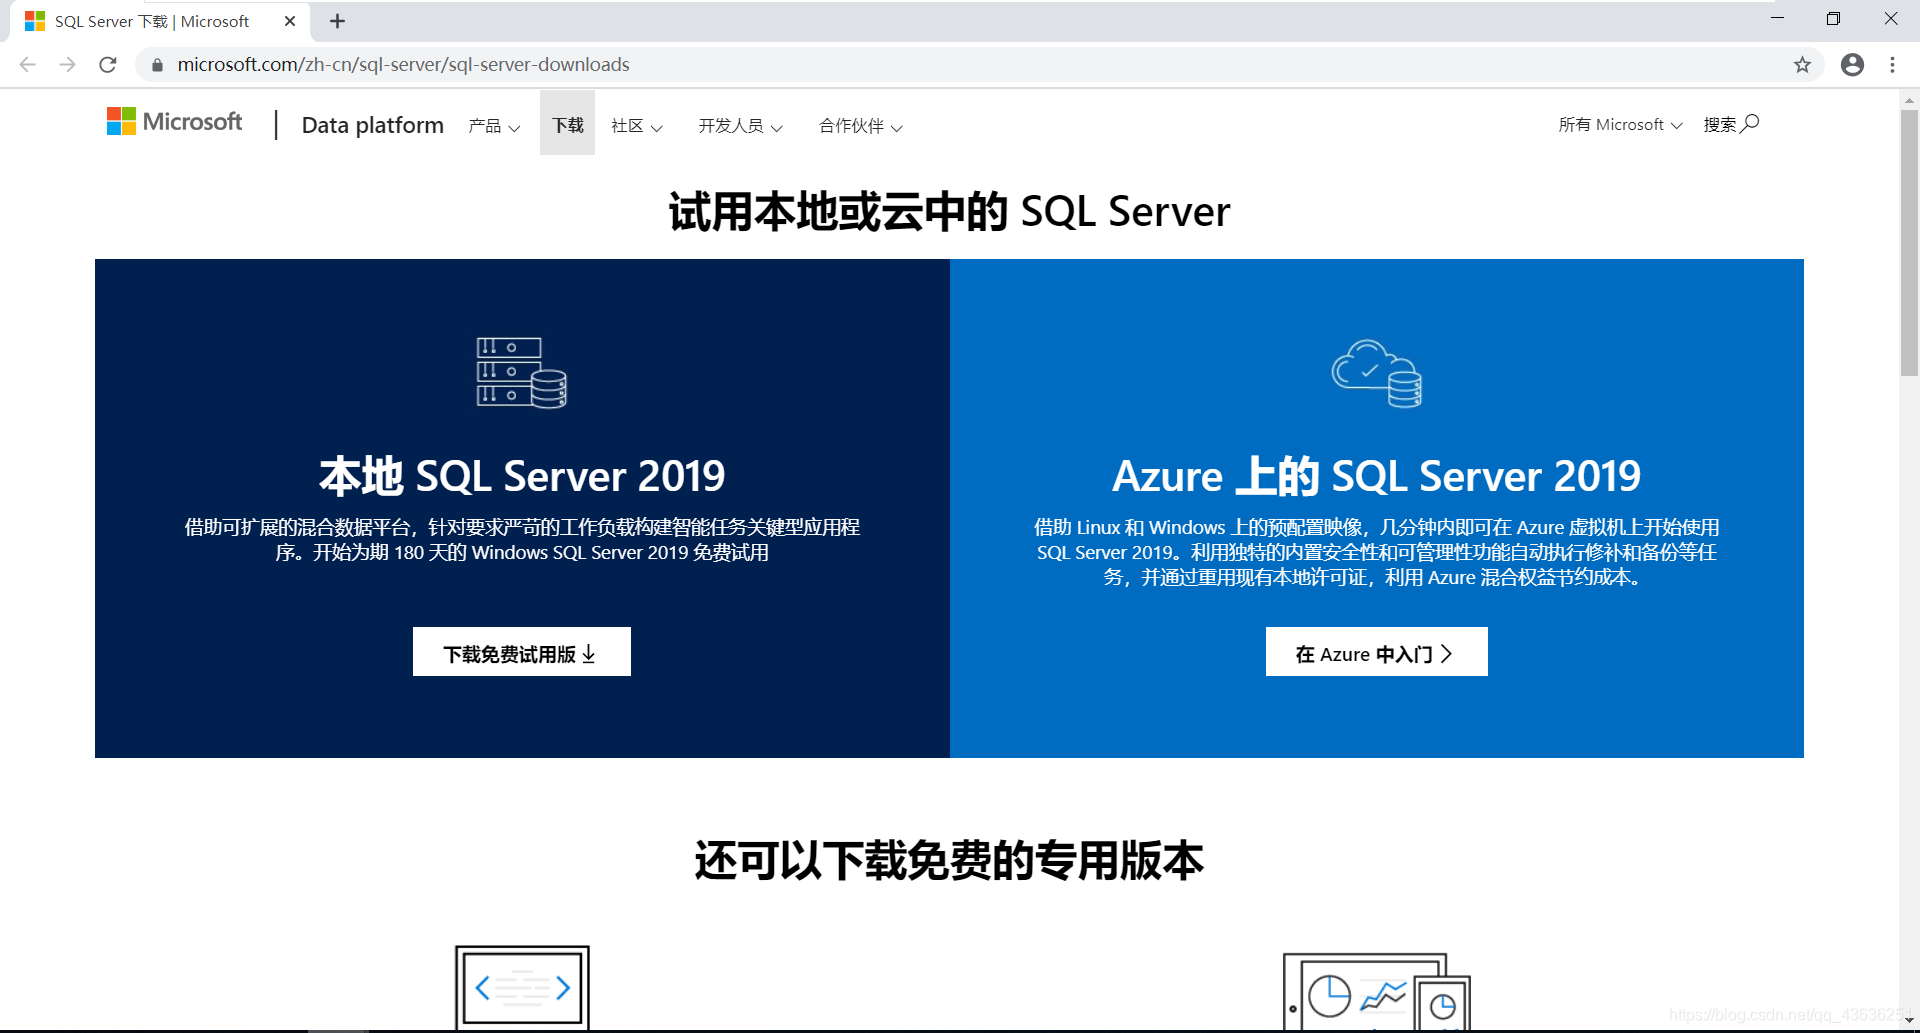This screenshot has width=1920, height=1033.
Task: Click scrollbar up arrow
Action: point(1909,100)
